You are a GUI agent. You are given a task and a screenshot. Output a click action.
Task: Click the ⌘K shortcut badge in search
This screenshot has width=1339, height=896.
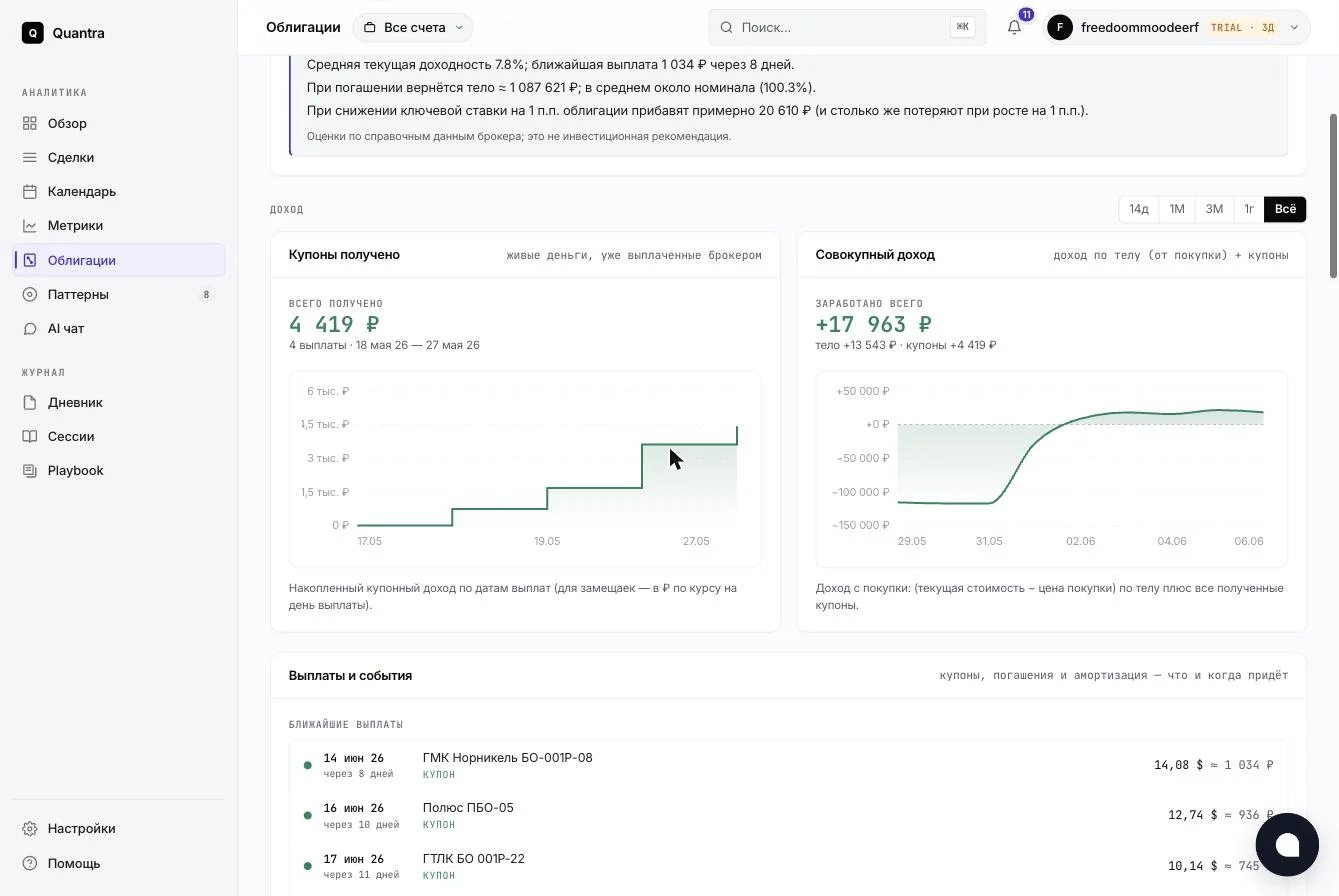(962, 27)
